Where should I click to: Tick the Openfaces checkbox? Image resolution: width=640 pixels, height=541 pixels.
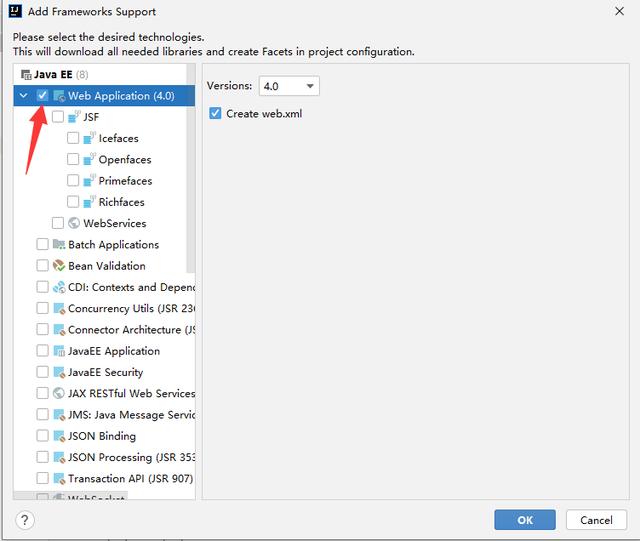click(x=73, y=159)
